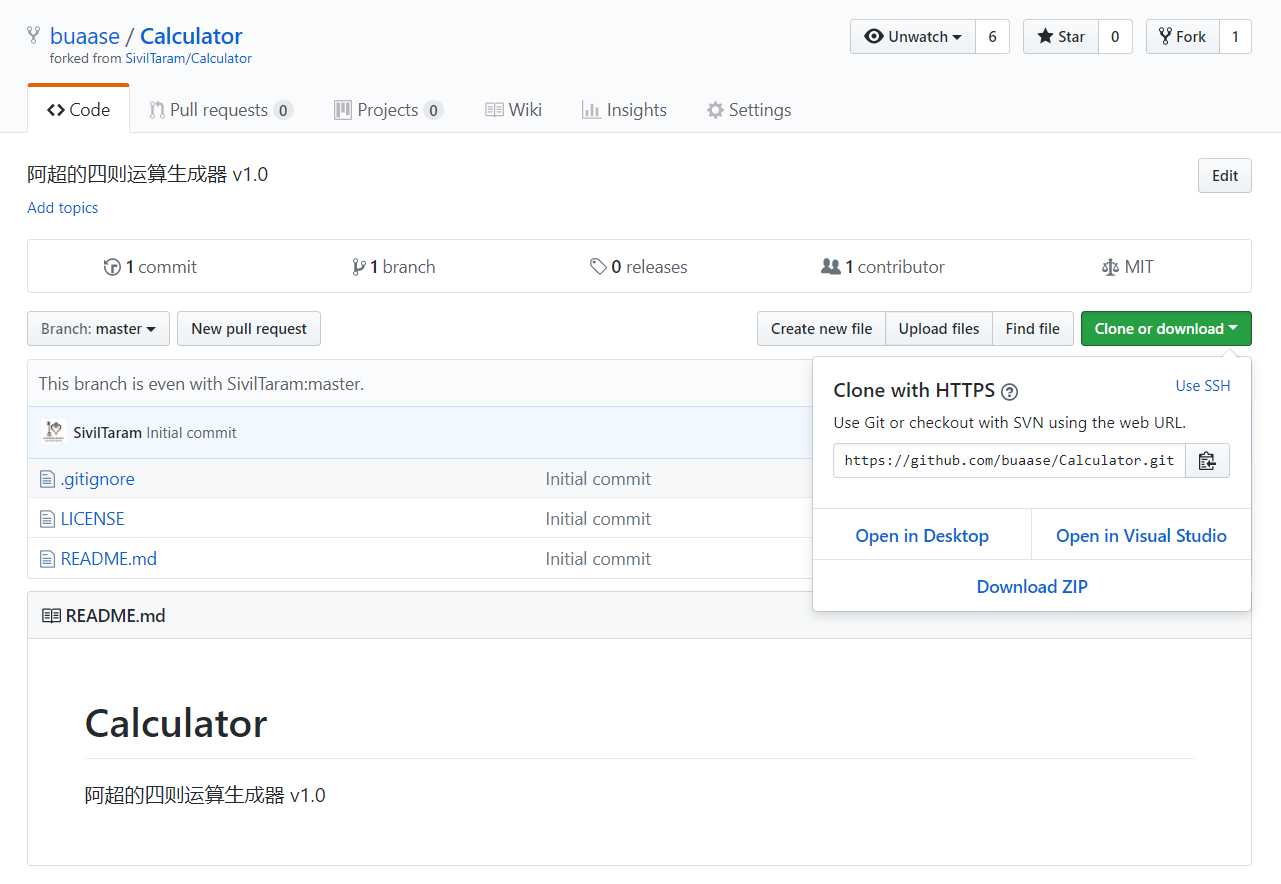
Task: Copy clone URL with clipboard icon
Action: (1207, 461)
